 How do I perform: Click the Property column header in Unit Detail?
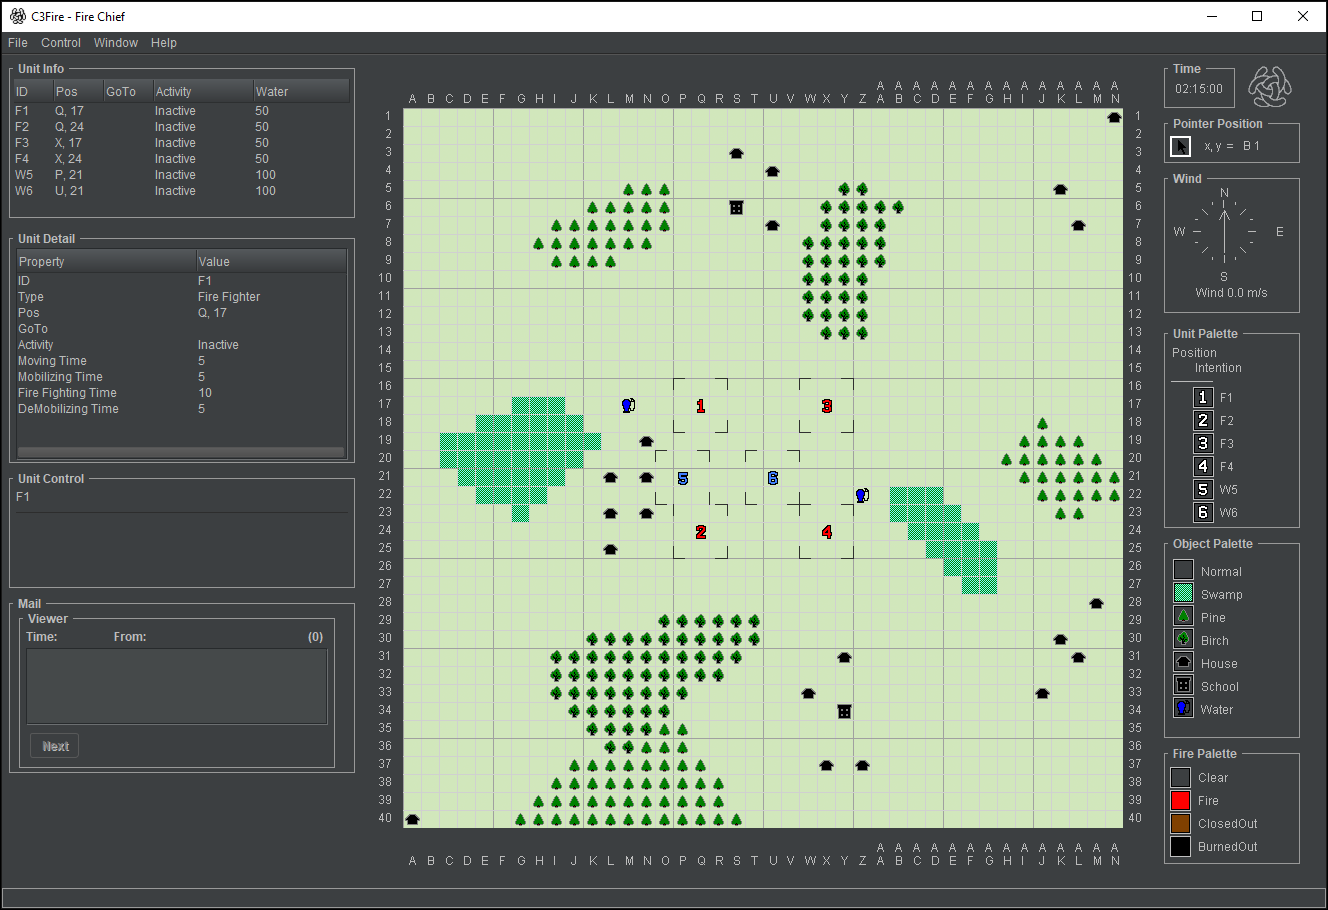106,261
